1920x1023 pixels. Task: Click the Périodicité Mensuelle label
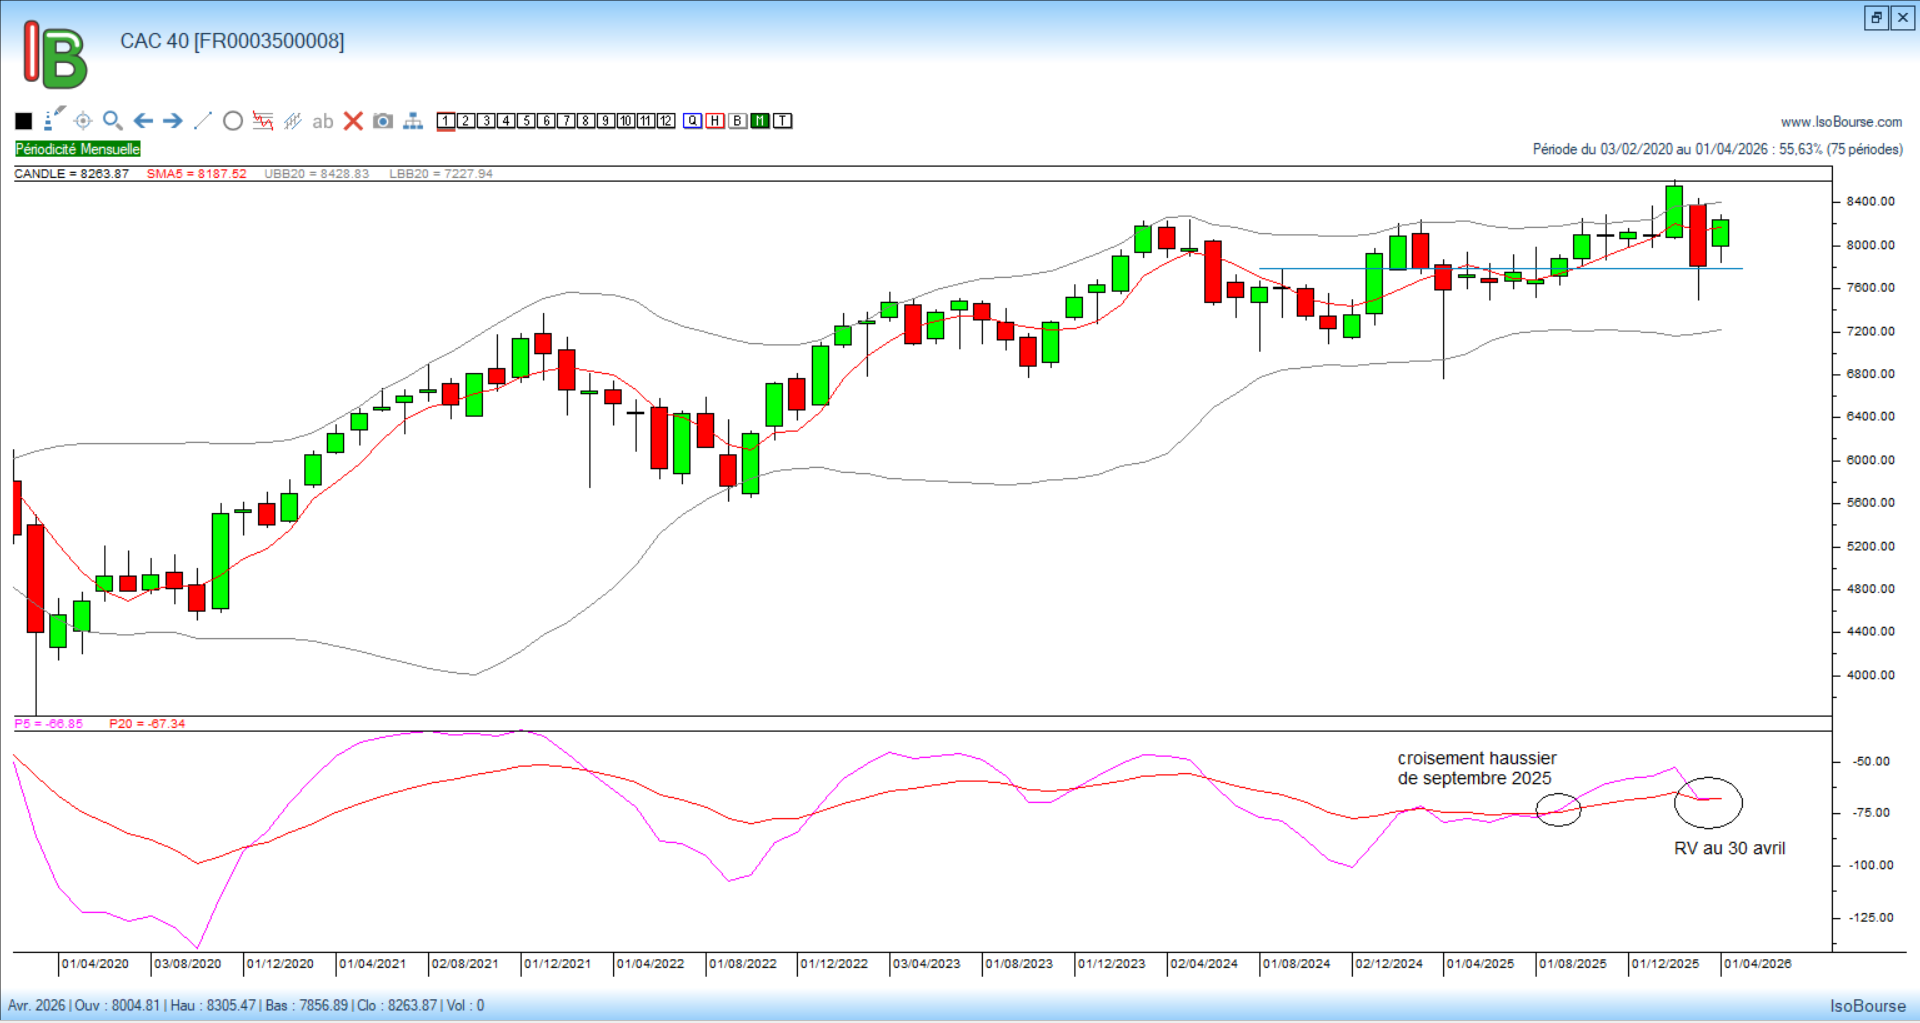(x=78, y=149)
